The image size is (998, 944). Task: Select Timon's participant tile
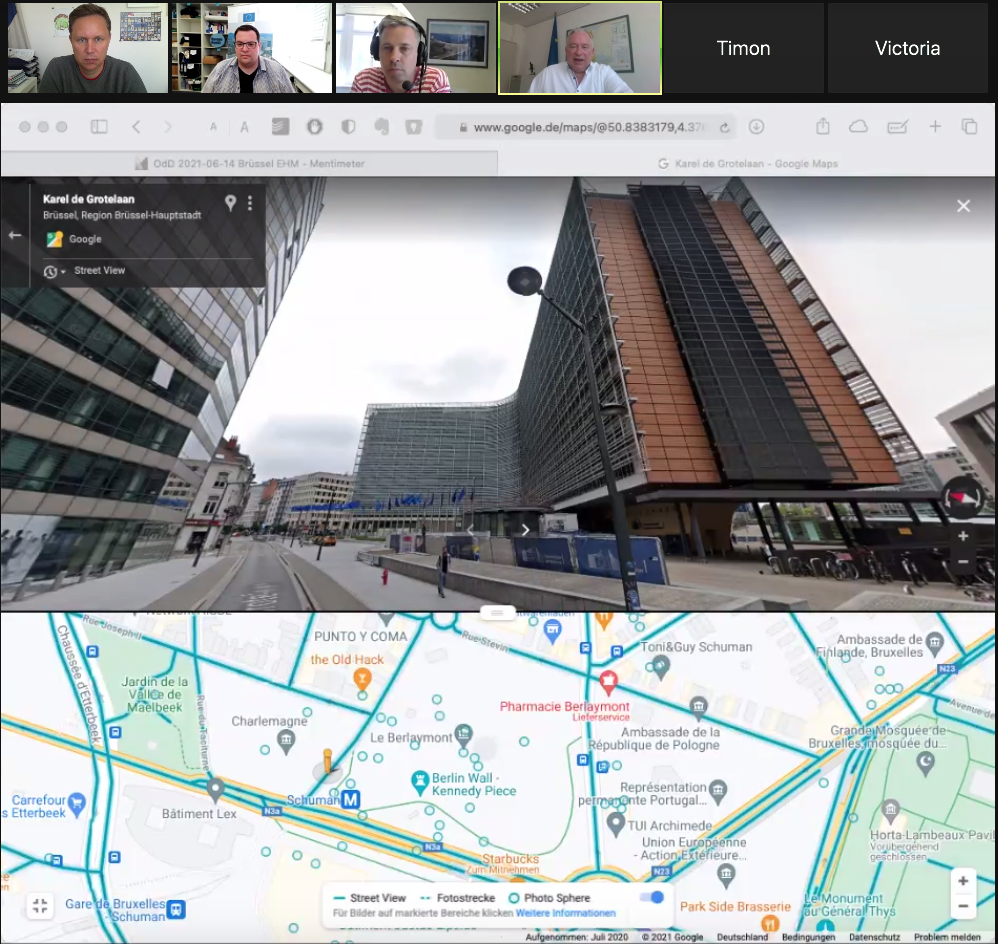click(x=743, y=48)
